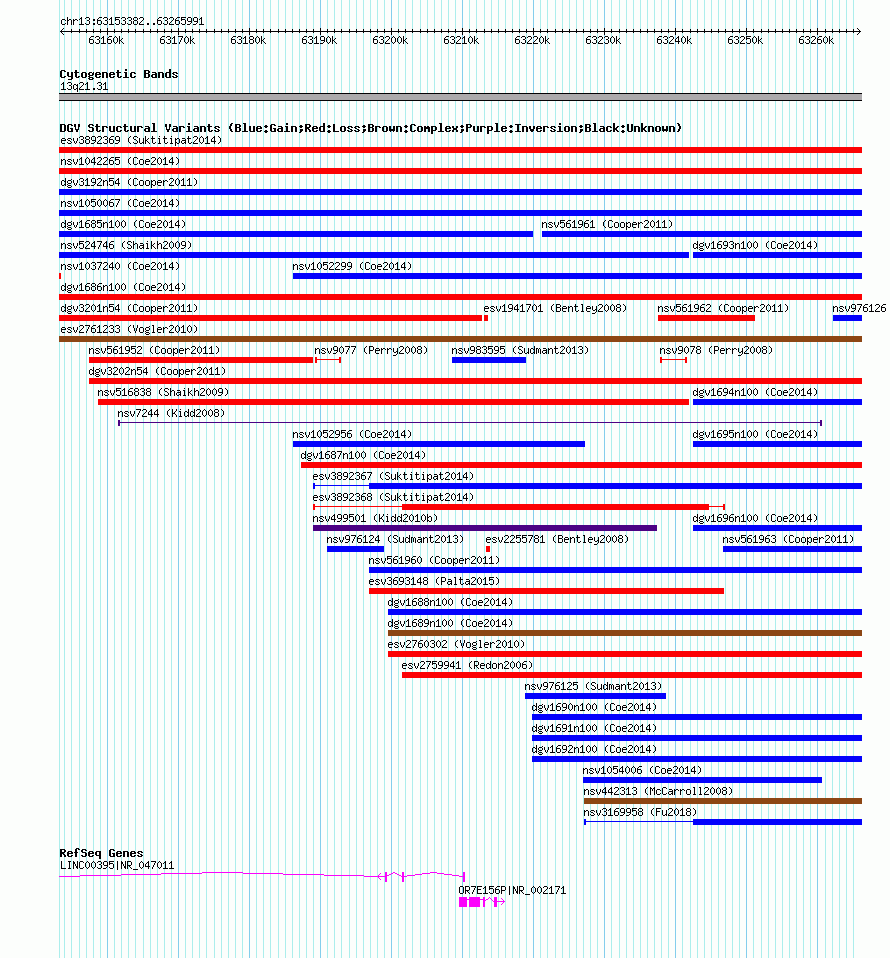
Task: Click esv2760302 (Vogler2010) label
Action: [x=456, y=644]
